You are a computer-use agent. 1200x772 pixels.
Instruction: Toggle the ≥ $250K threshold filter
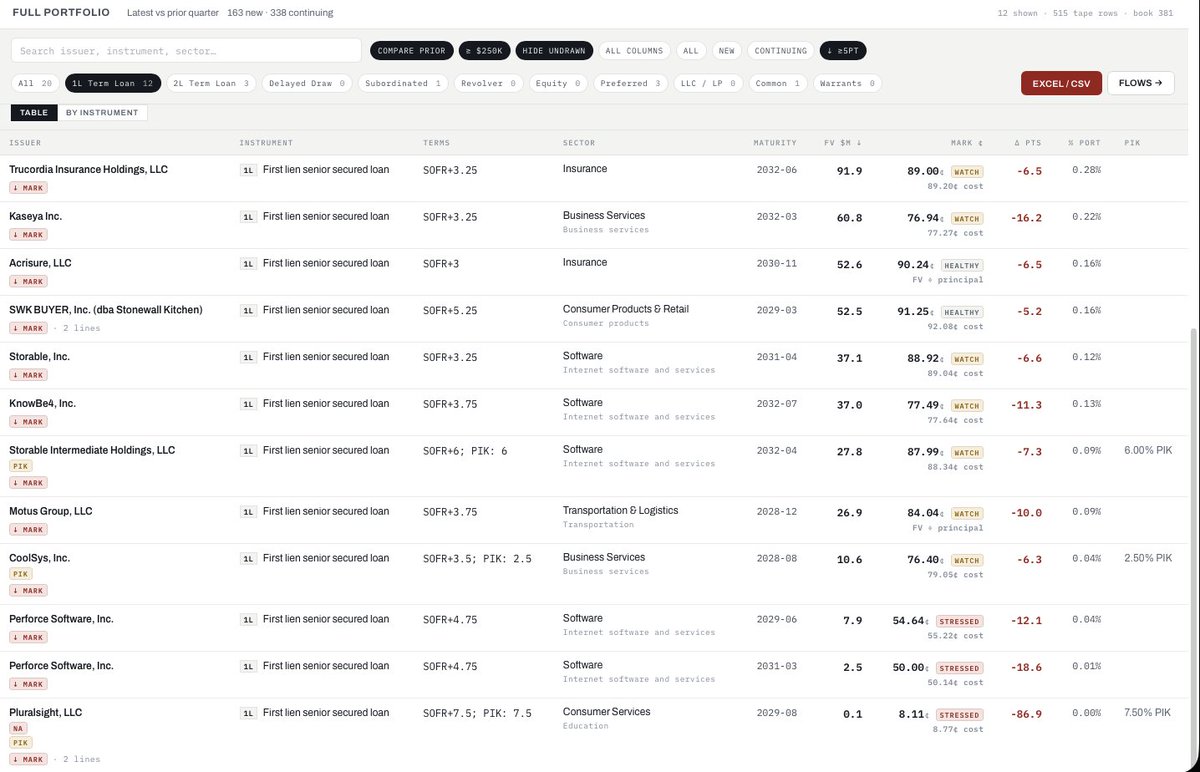486,50
